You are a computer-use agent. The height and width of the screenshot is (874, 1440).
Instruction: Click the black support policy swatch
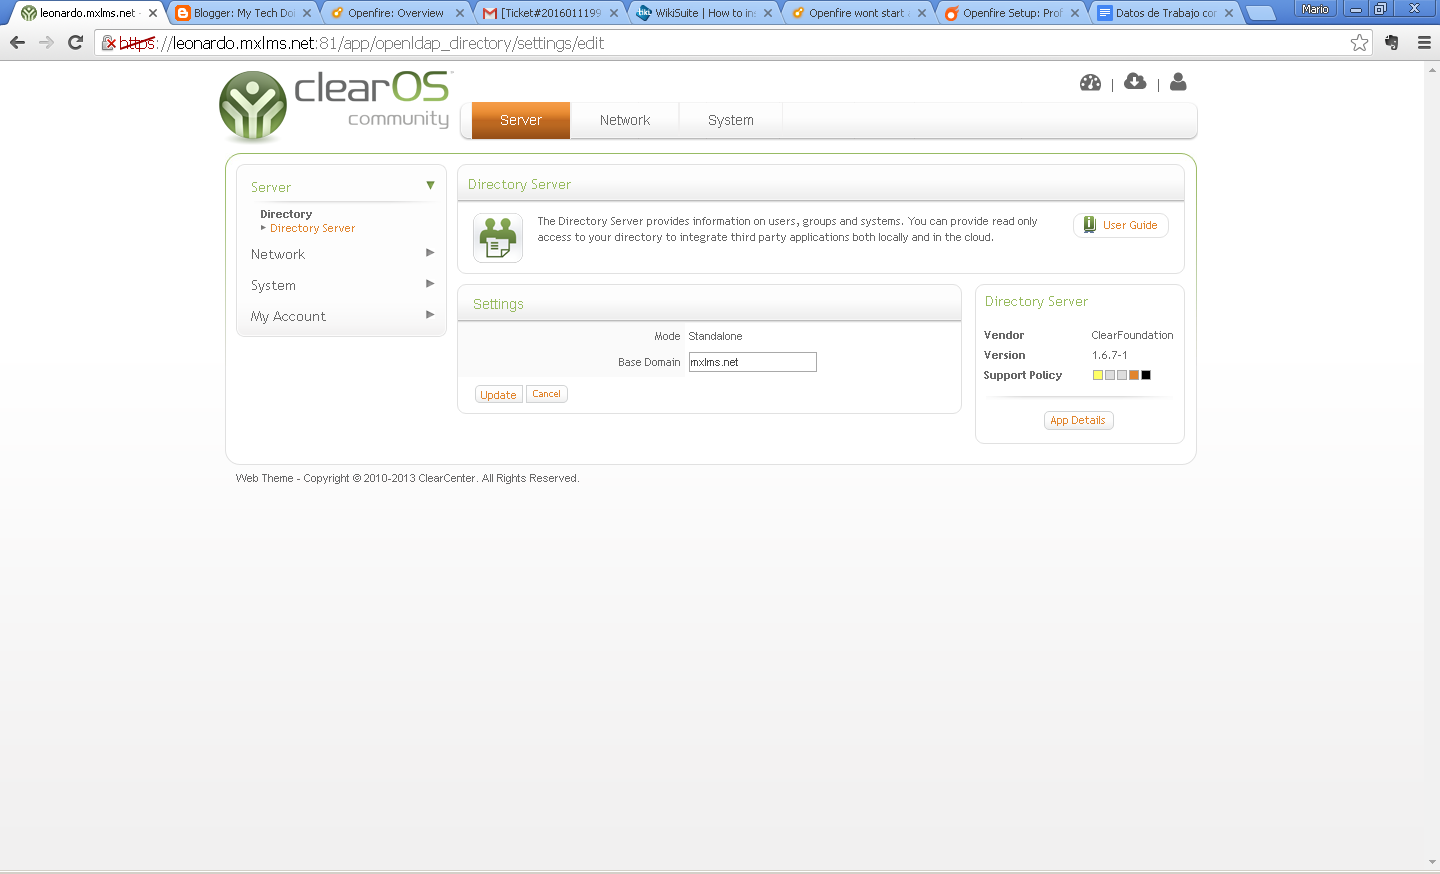(x=1146, y=375)
